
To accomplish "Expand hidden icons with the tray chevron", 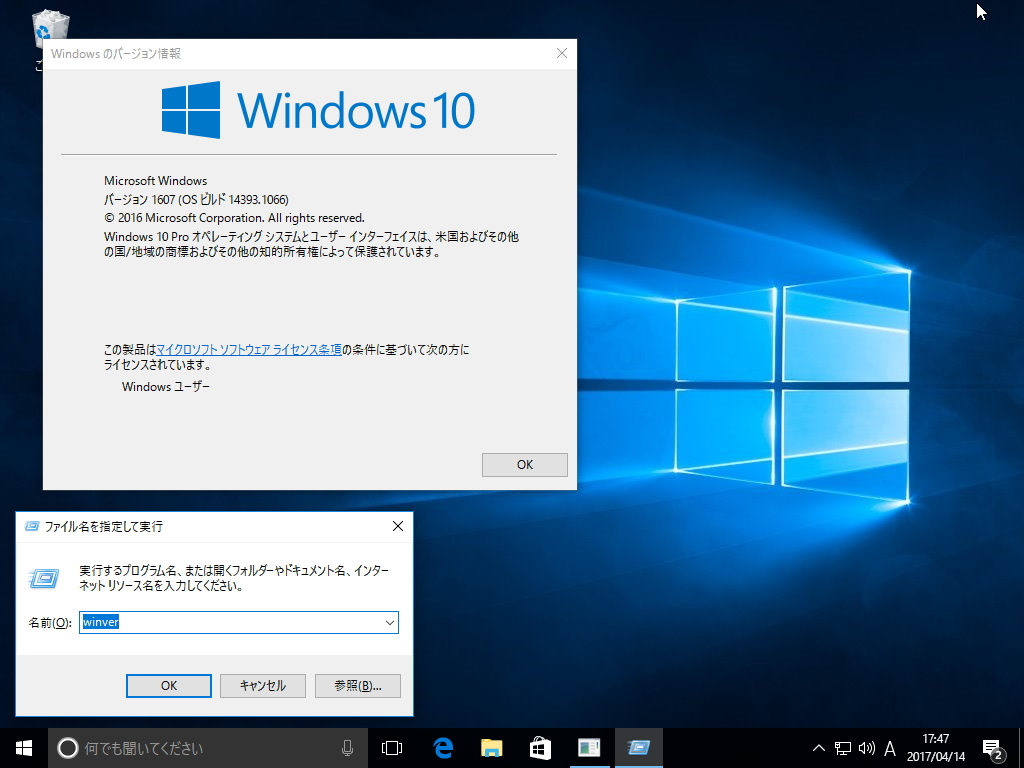I will (x=818, y=747).
